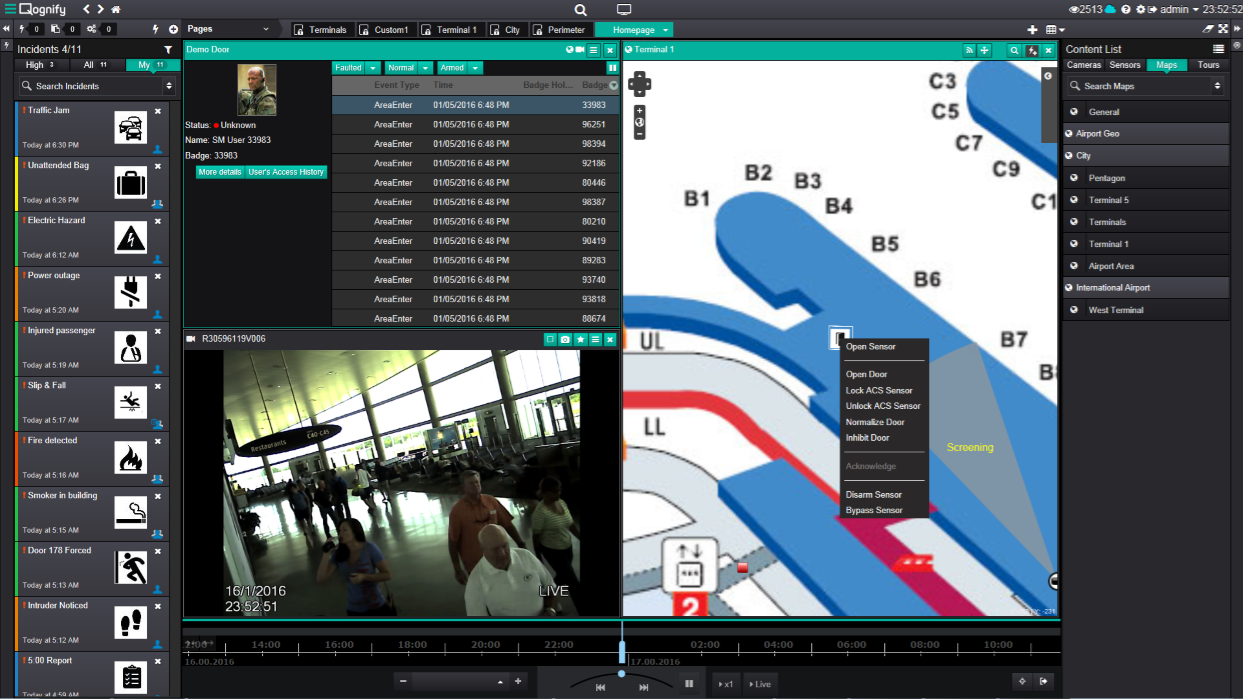Click the star favorite icon on the camera tile
This screenshot has width=1243, height=699.
coord(580,340)
